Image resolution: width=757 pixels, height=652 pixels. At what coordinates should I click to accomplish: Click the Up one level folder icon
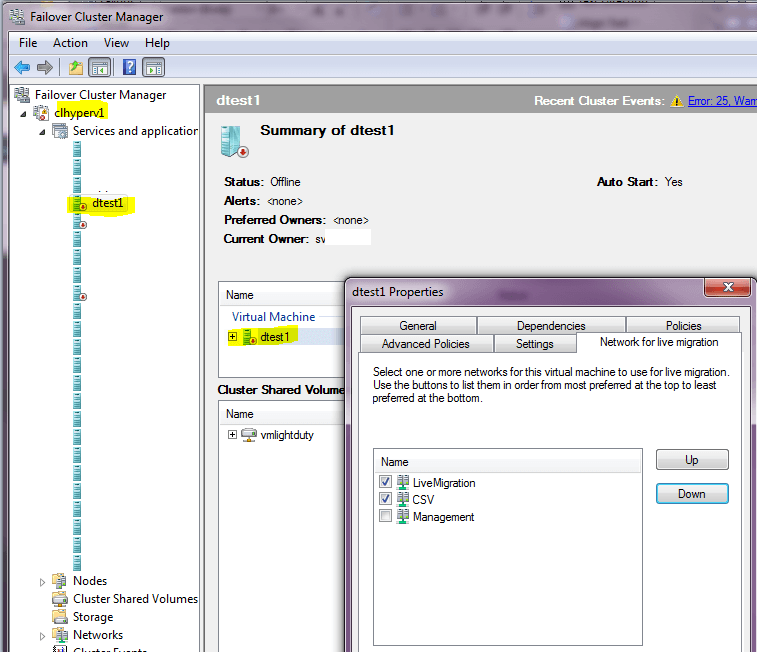click(76, 68)
